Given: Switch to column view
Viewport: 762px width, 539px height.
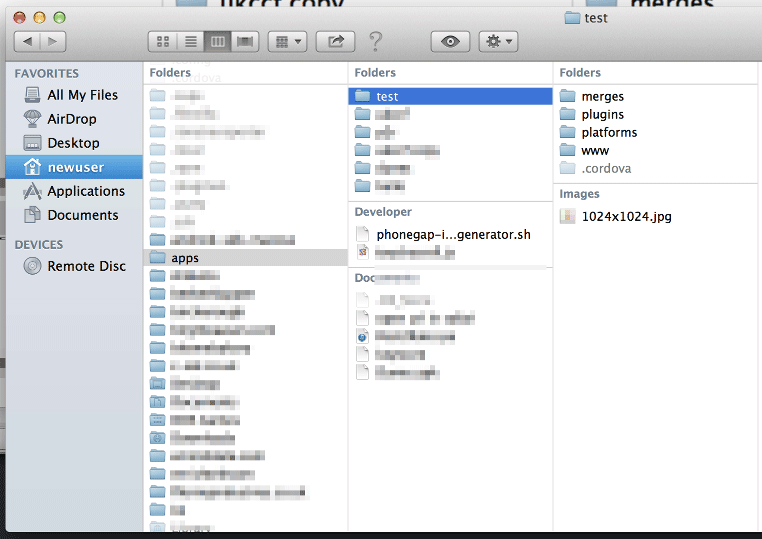Looking at the screenshot, I should 218,41.
